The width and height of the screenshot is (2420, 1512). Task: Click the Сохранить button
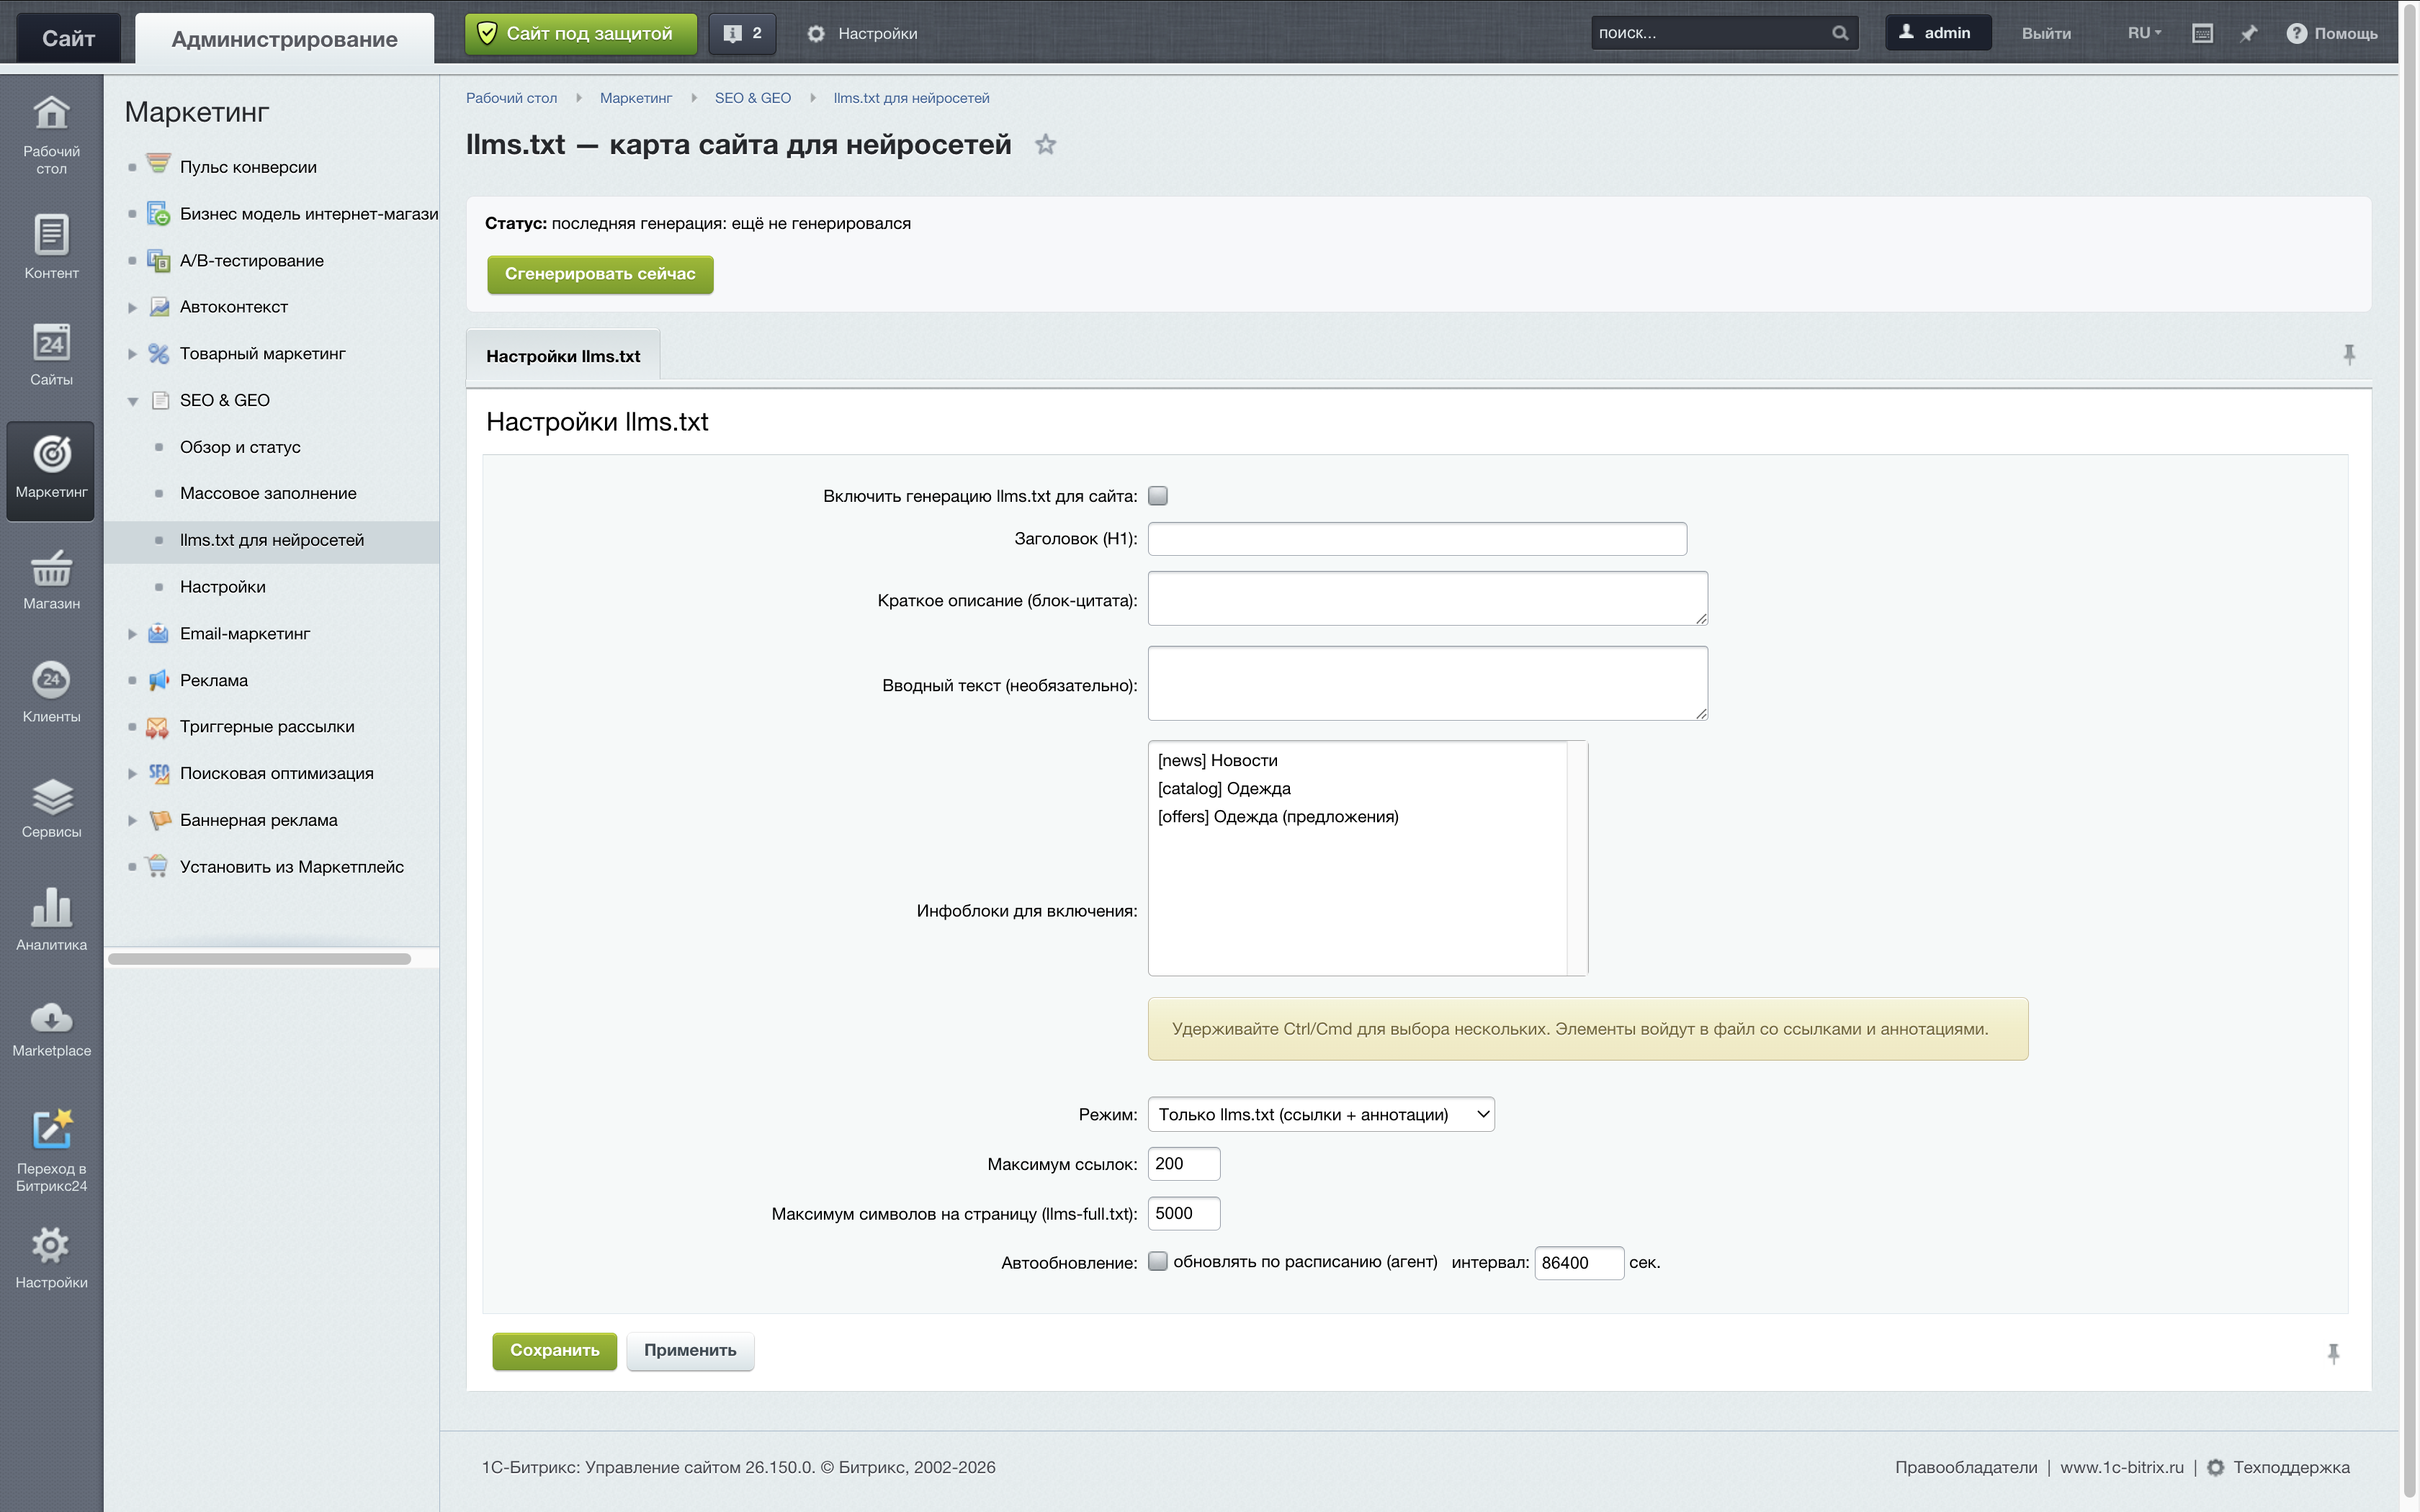point(555,1350)
